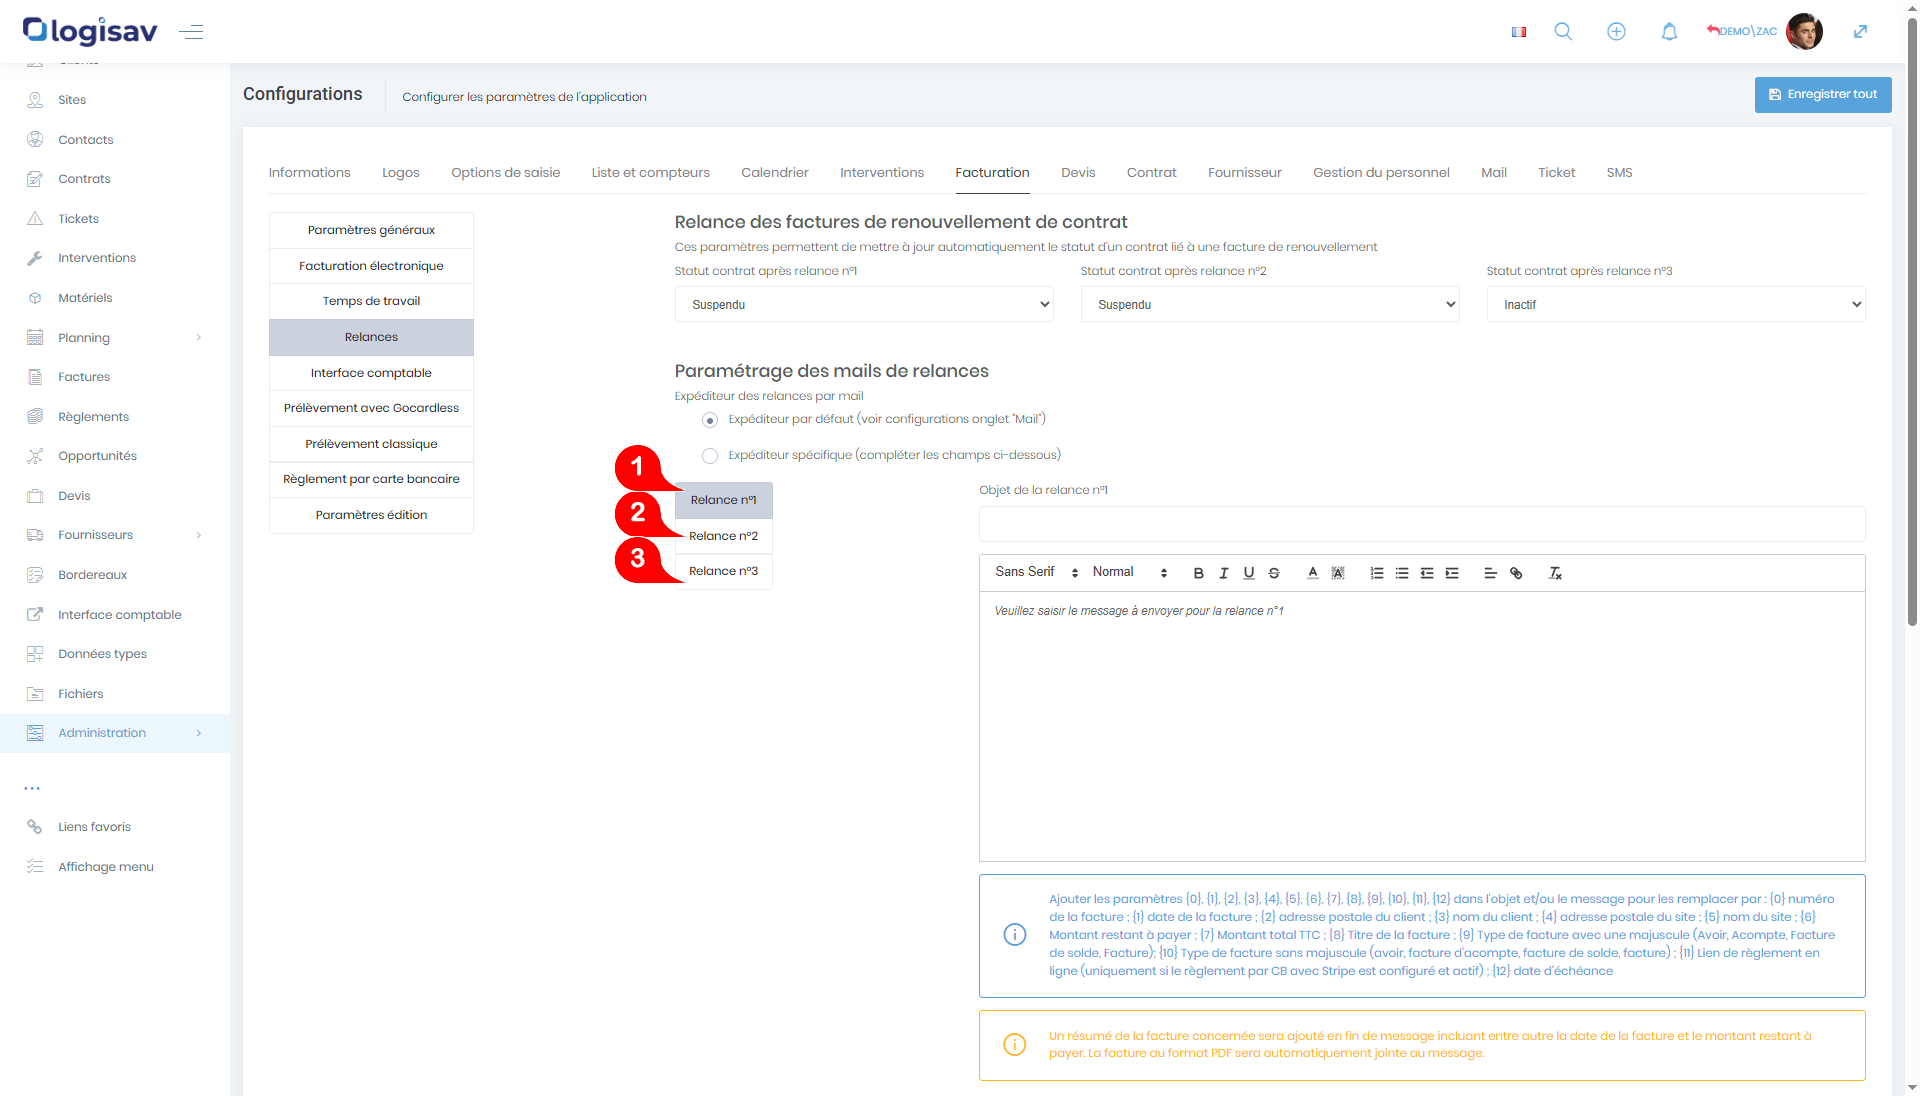The height and width of the screenshot is (1096, 1920).
Task: Click Enregistrer tout button
Action: [1822, 94]
